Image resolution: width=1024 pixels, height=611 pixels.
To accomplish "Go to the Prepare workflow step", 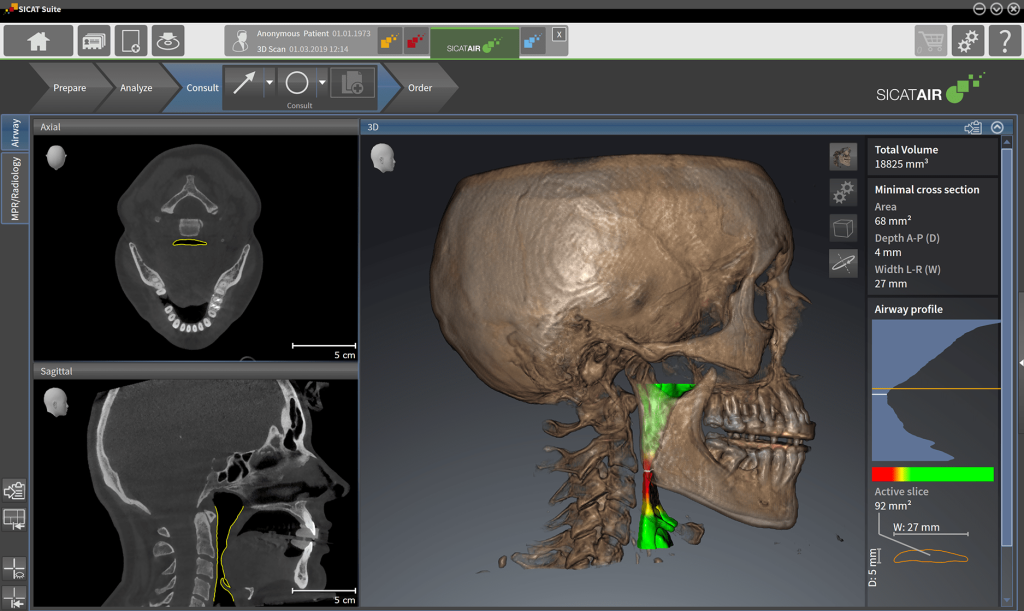I will (69, 88).
